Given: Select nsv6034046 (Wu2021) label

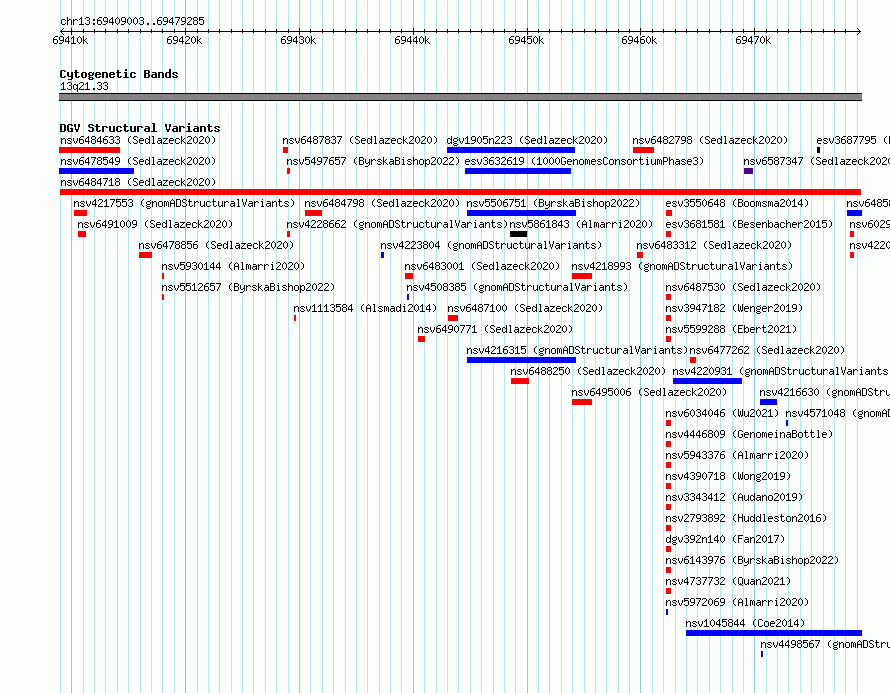Looking at the screenshot, I should tap(723, 413).
